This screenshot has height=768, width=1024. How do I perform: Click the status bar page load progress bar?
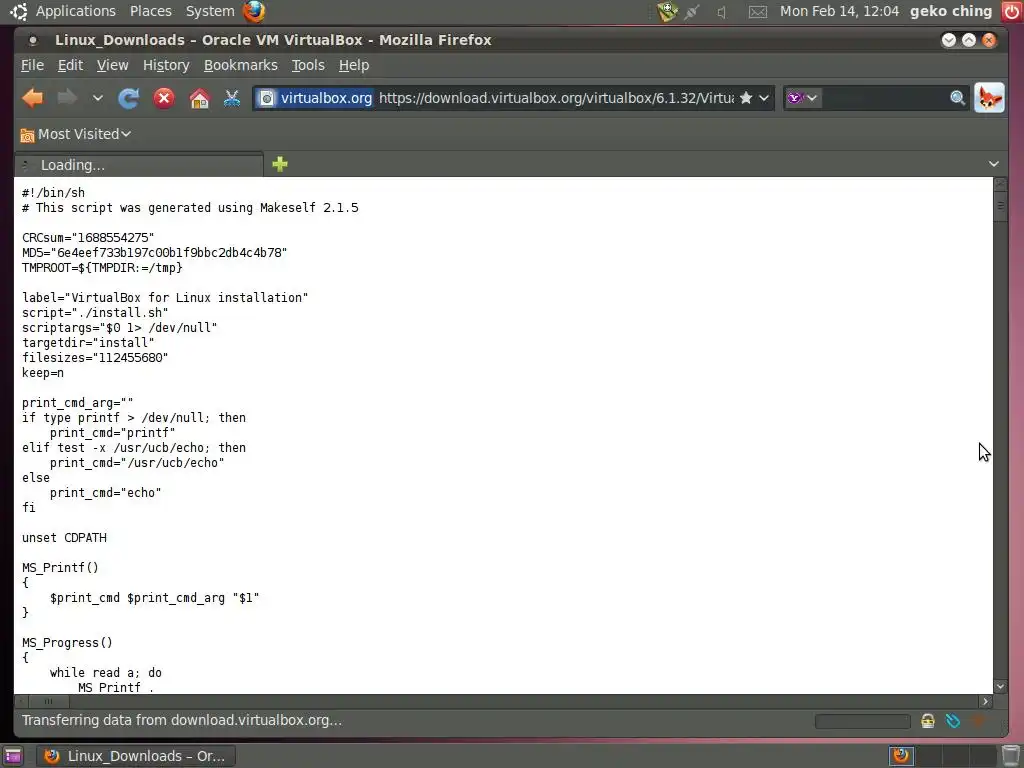862,721
